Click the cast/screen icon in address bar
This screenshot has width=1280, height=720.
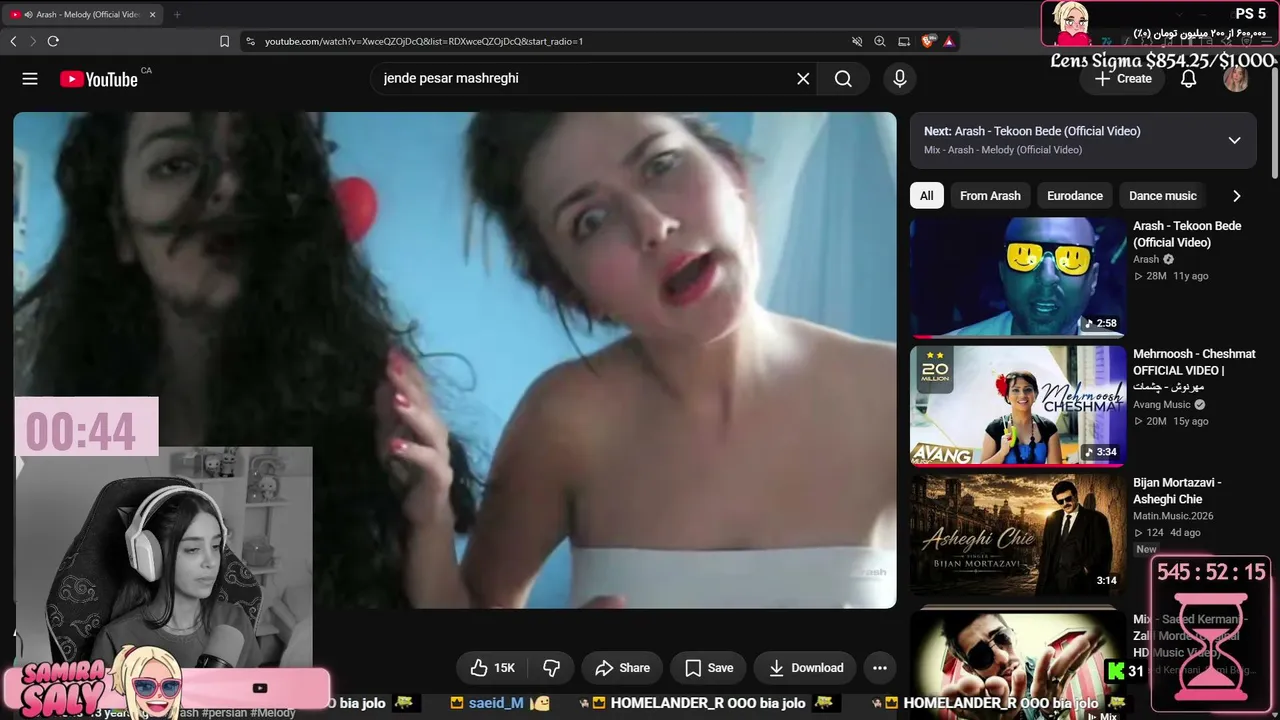point(904,41)
